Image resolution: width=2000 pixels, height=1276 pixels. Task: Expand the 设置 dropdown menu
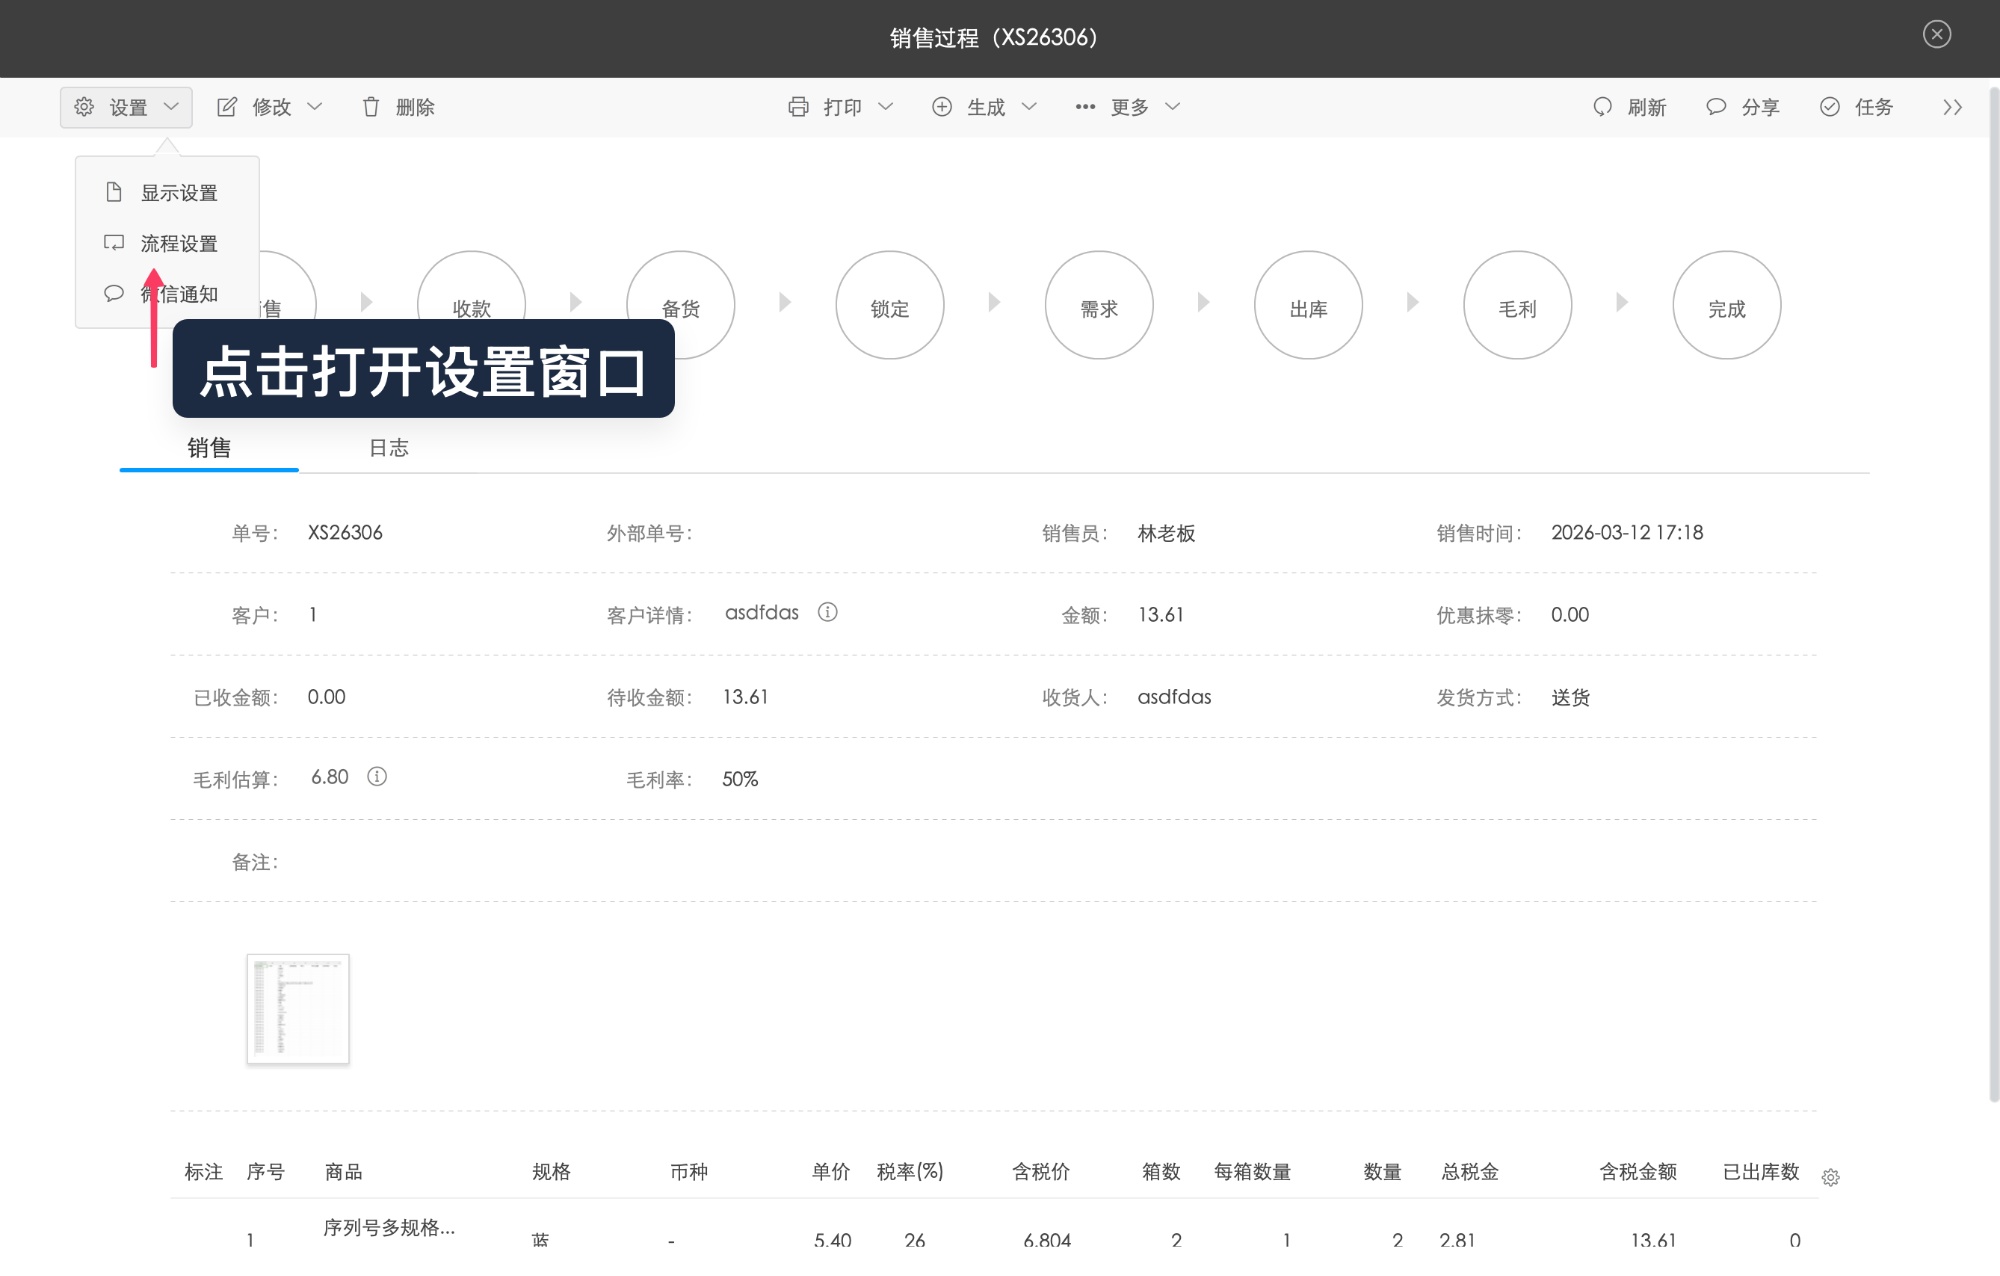click(x=126, y=106)
